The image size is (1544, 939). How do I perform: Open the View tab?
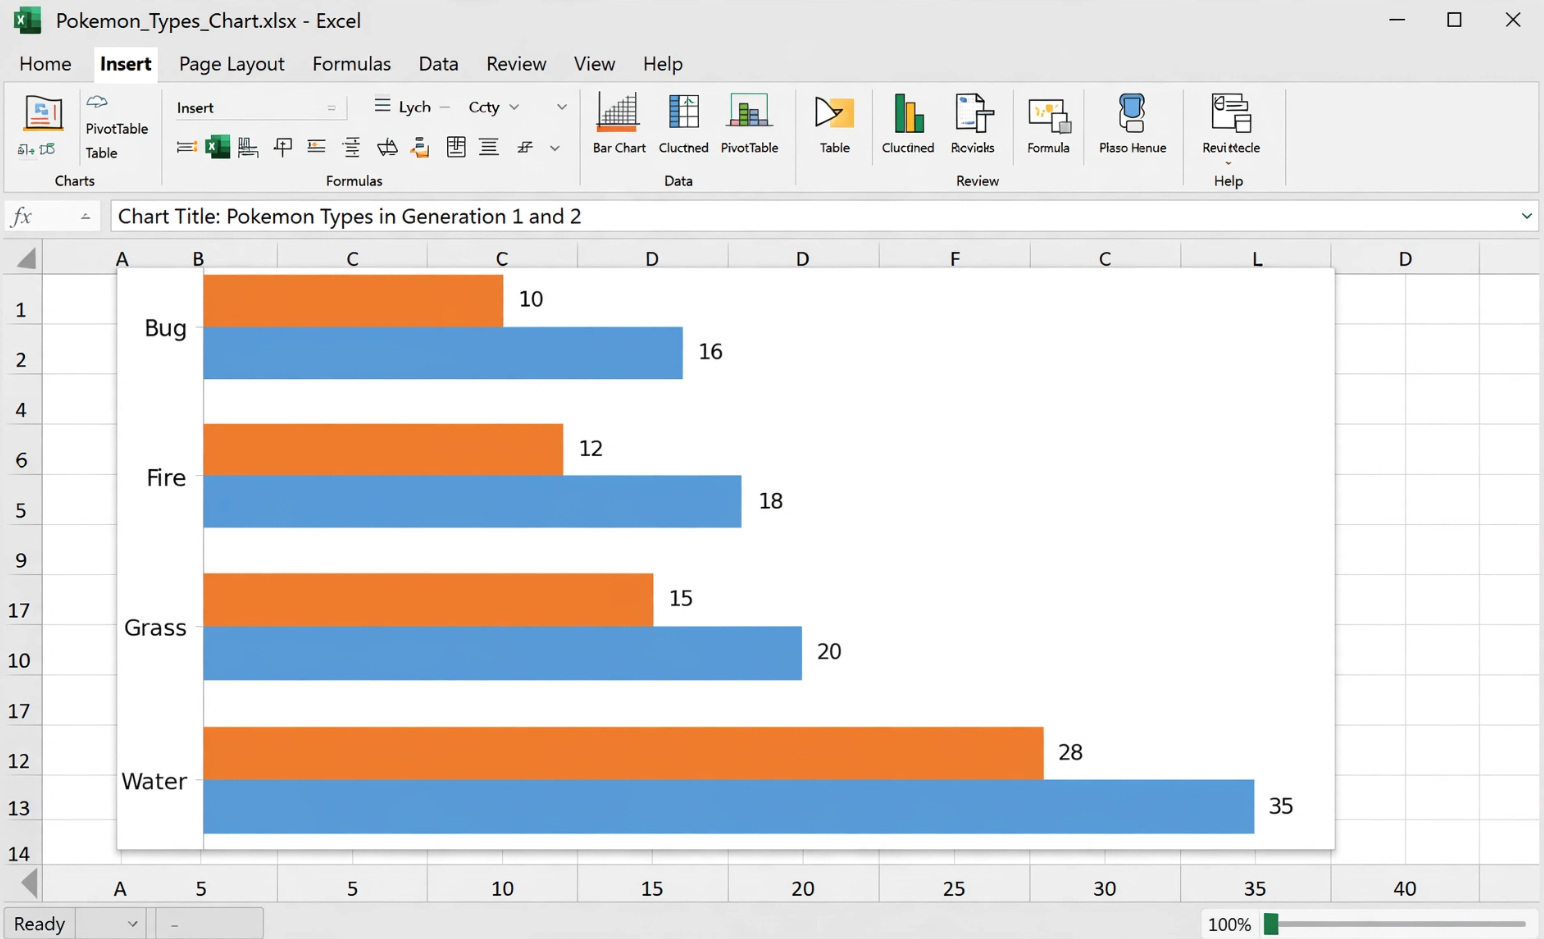click(594, 64)
